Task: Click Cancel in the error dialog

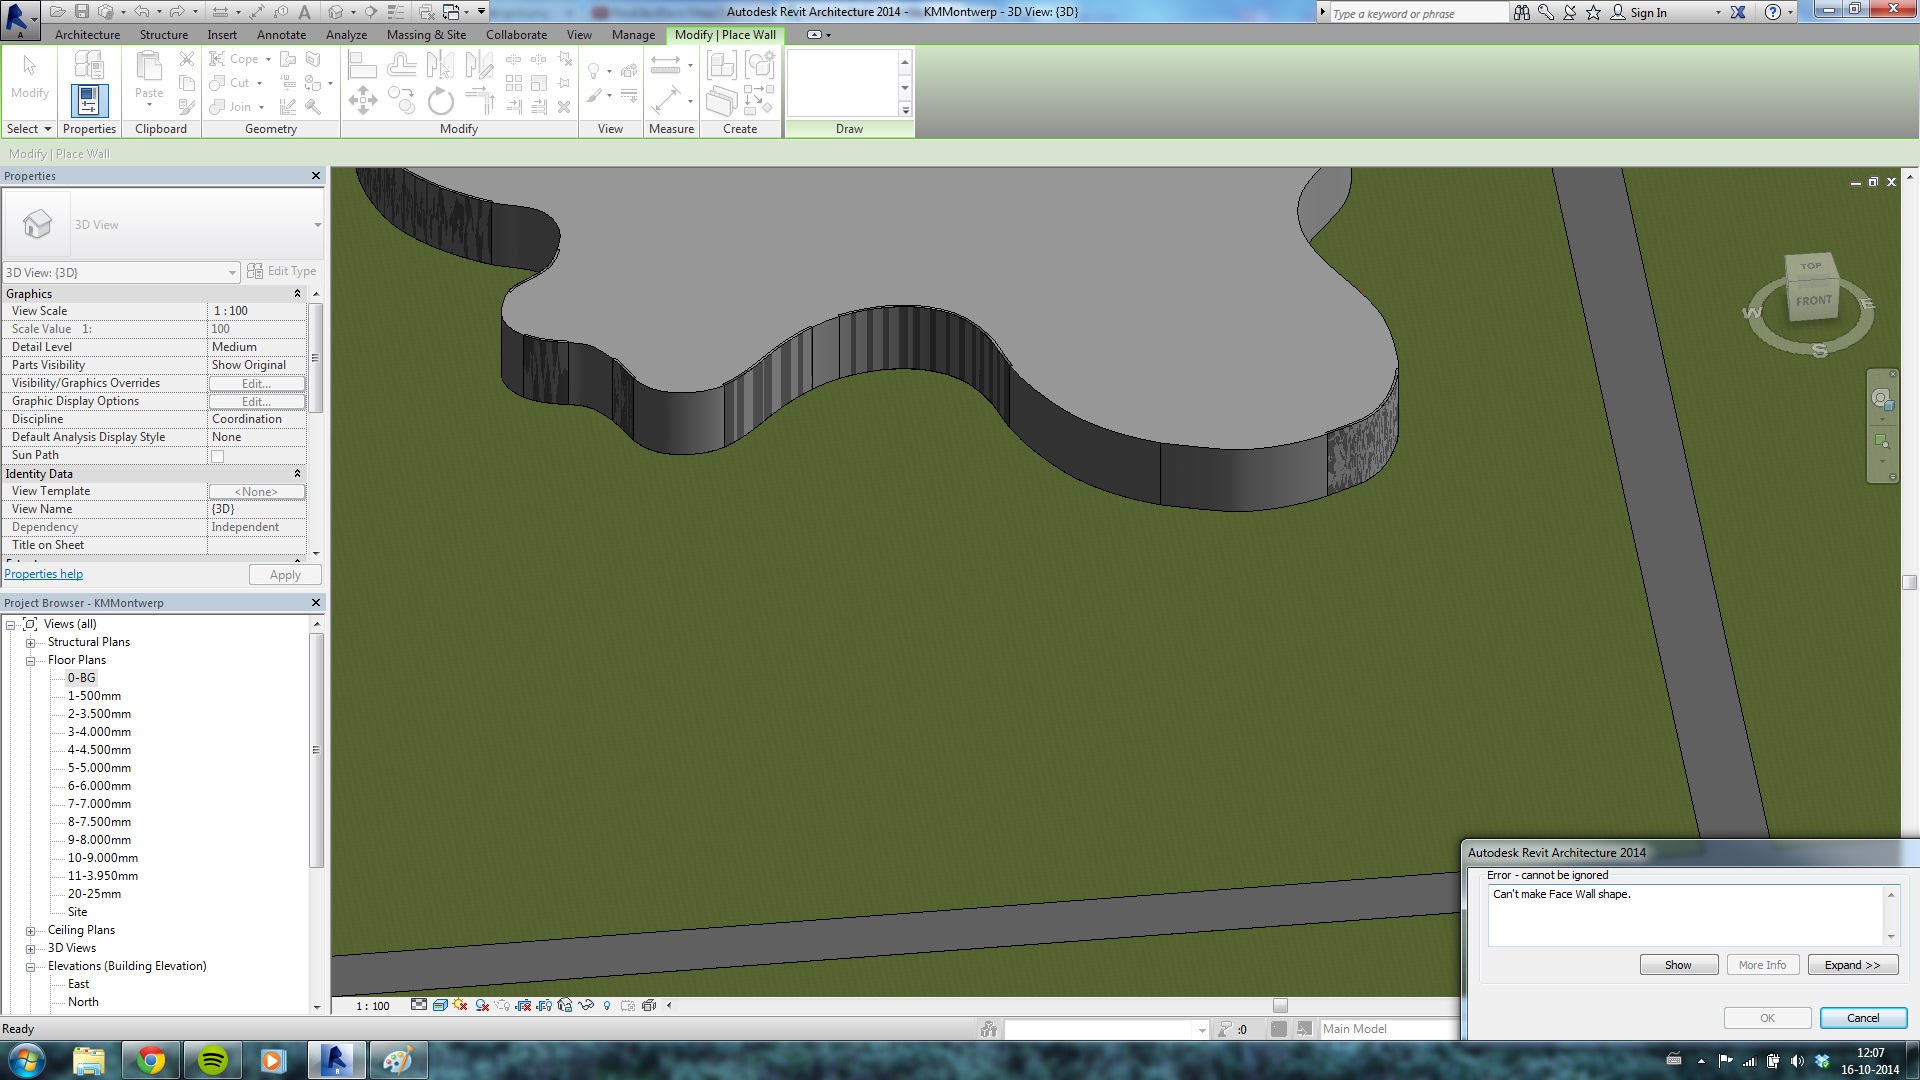Action: (x=1862, y=1018)
